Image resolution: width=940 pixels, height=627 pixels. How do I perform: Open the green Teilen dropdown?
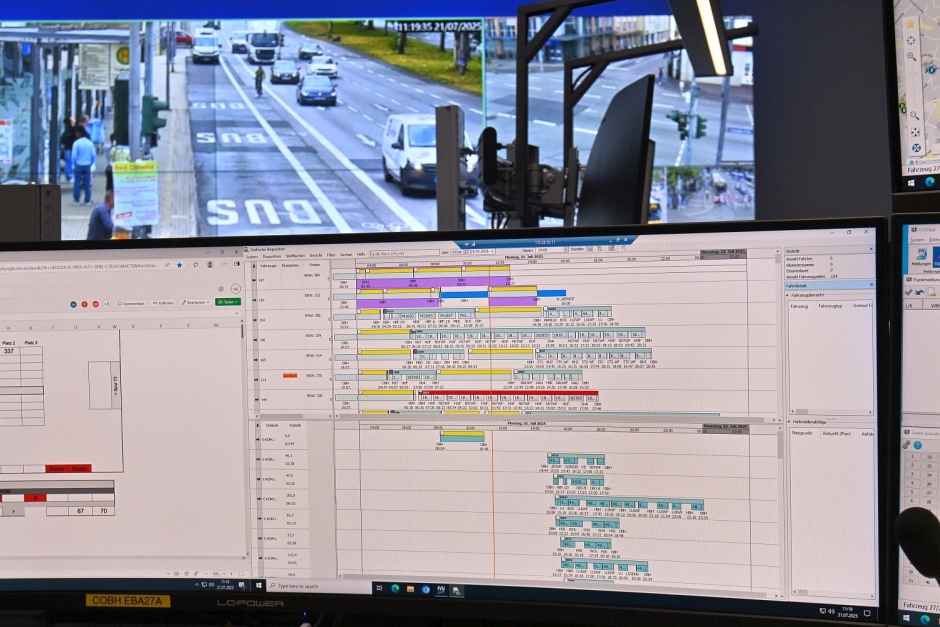pos(228,302)
